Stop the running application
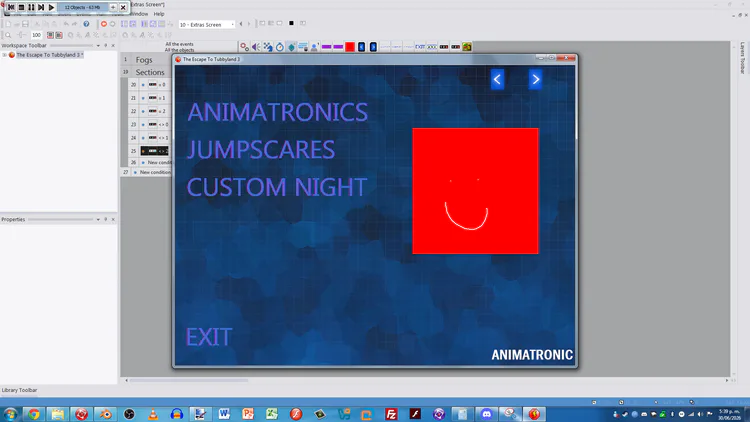This screenshot has width=750, height=422. click(21, 7)
